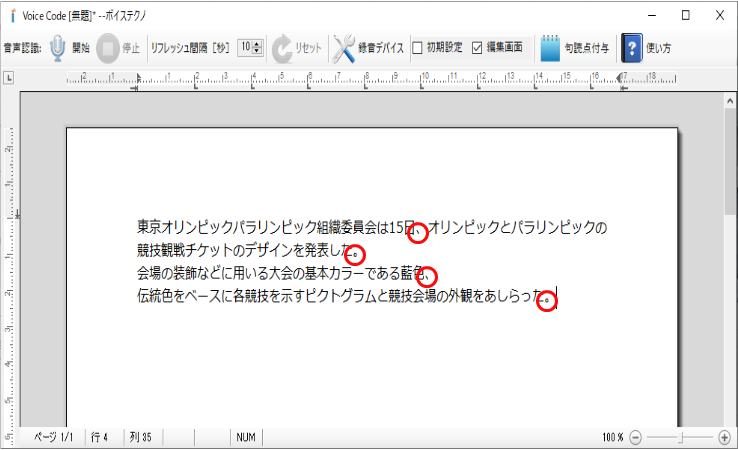Image resolution: width=738 pixels, height=450 pixels.
Task: Click the line starting with 競技観戦チケット
Action: (248, 250)
